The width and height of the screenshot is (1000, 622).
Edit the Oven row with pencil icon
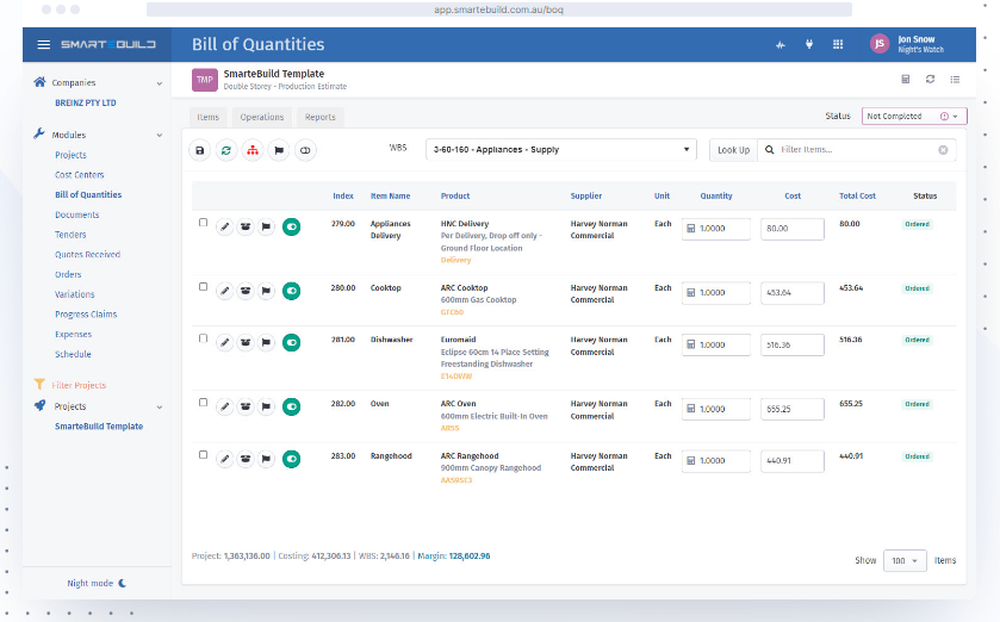click(x=224, y=406)
